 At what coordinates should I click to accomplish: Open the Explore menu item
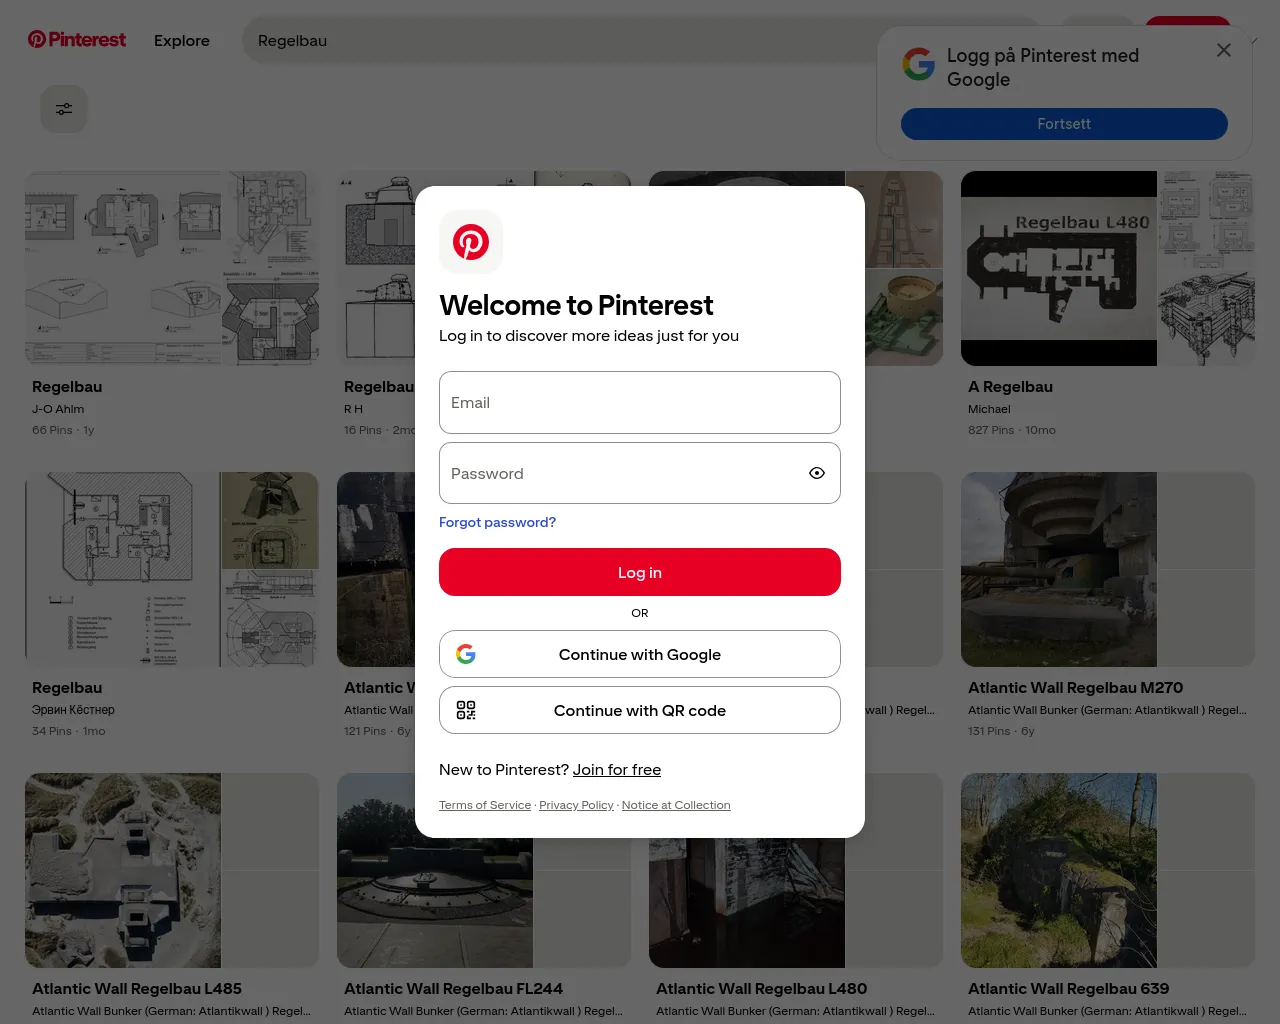182,41
